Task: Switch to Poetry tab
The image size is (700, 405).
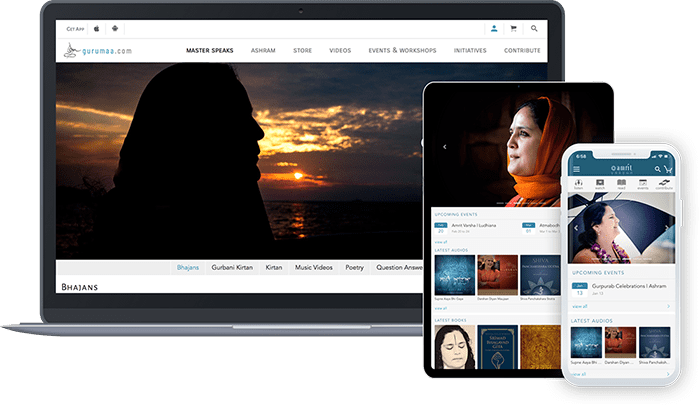Action: coord(354,267)
